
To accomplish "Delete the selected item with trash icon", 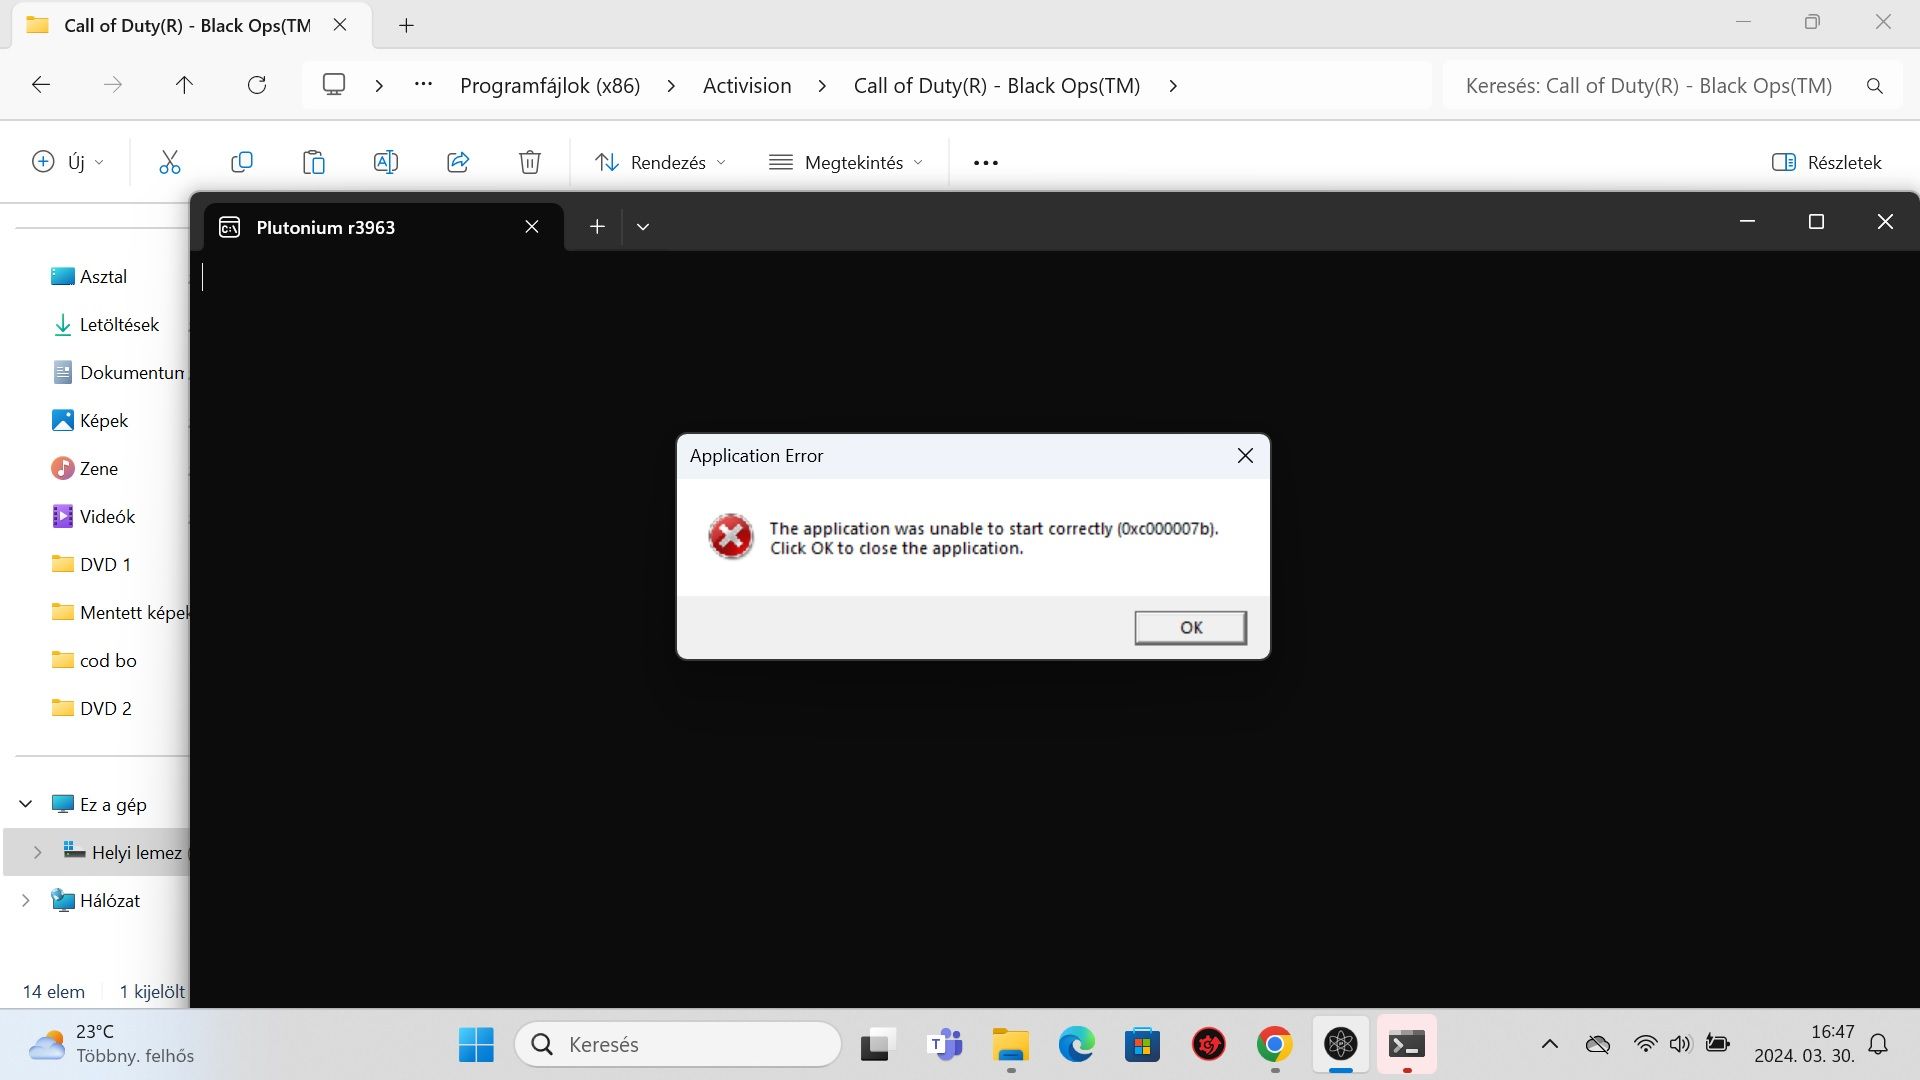I will (530, 162).
